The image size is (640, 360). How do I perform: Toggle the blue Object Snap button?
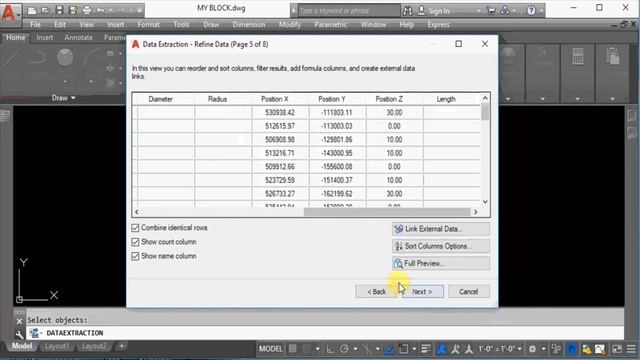pyautogui.click(x=389, y=349)
